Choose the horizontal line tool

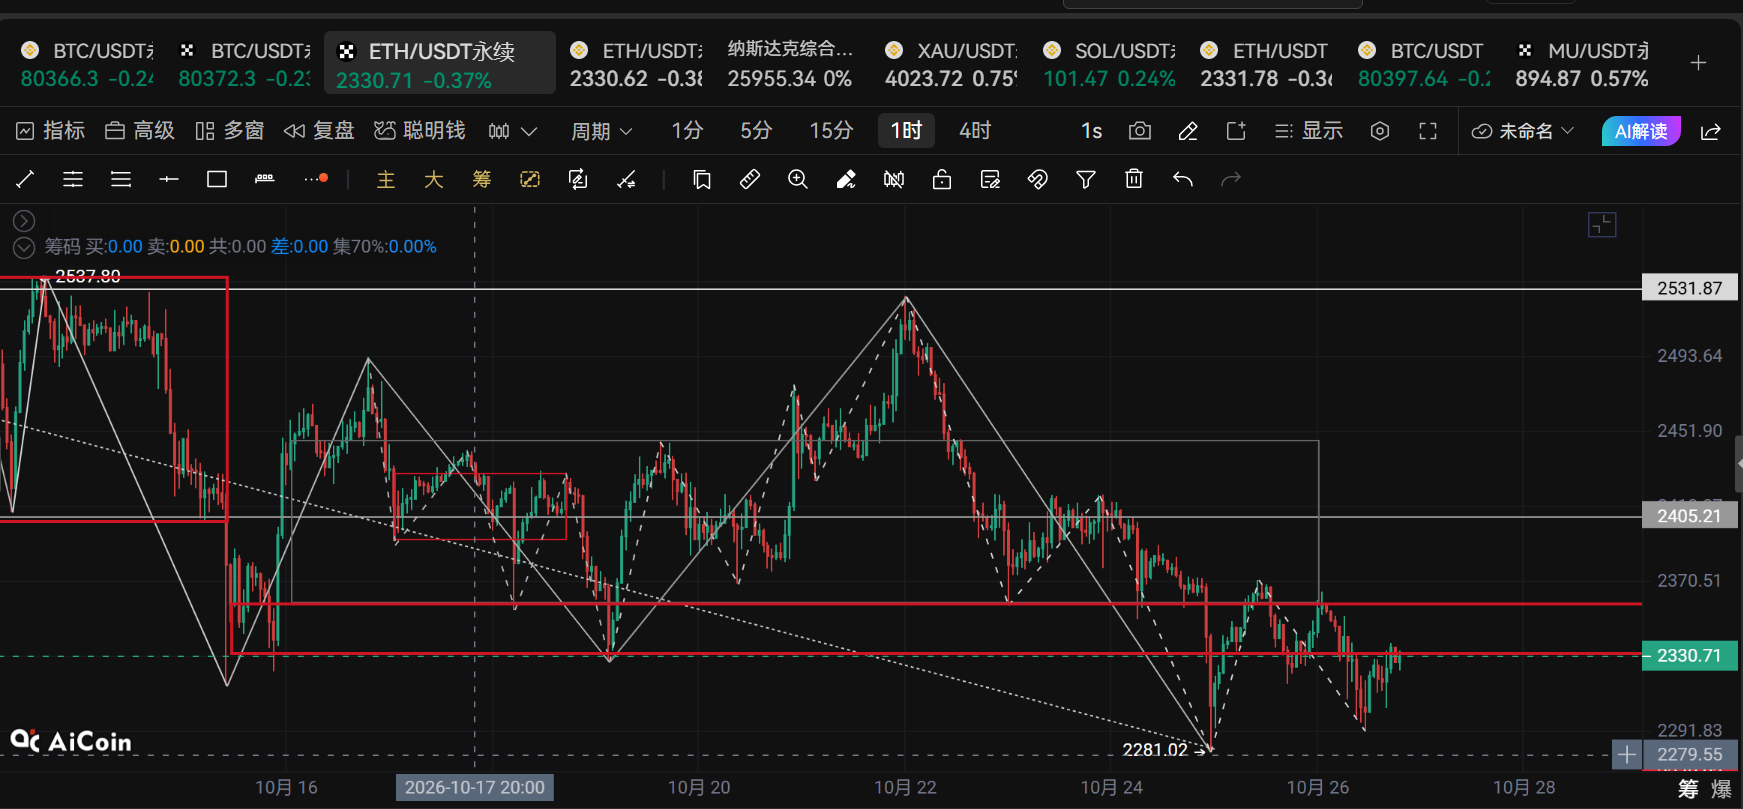169,179
